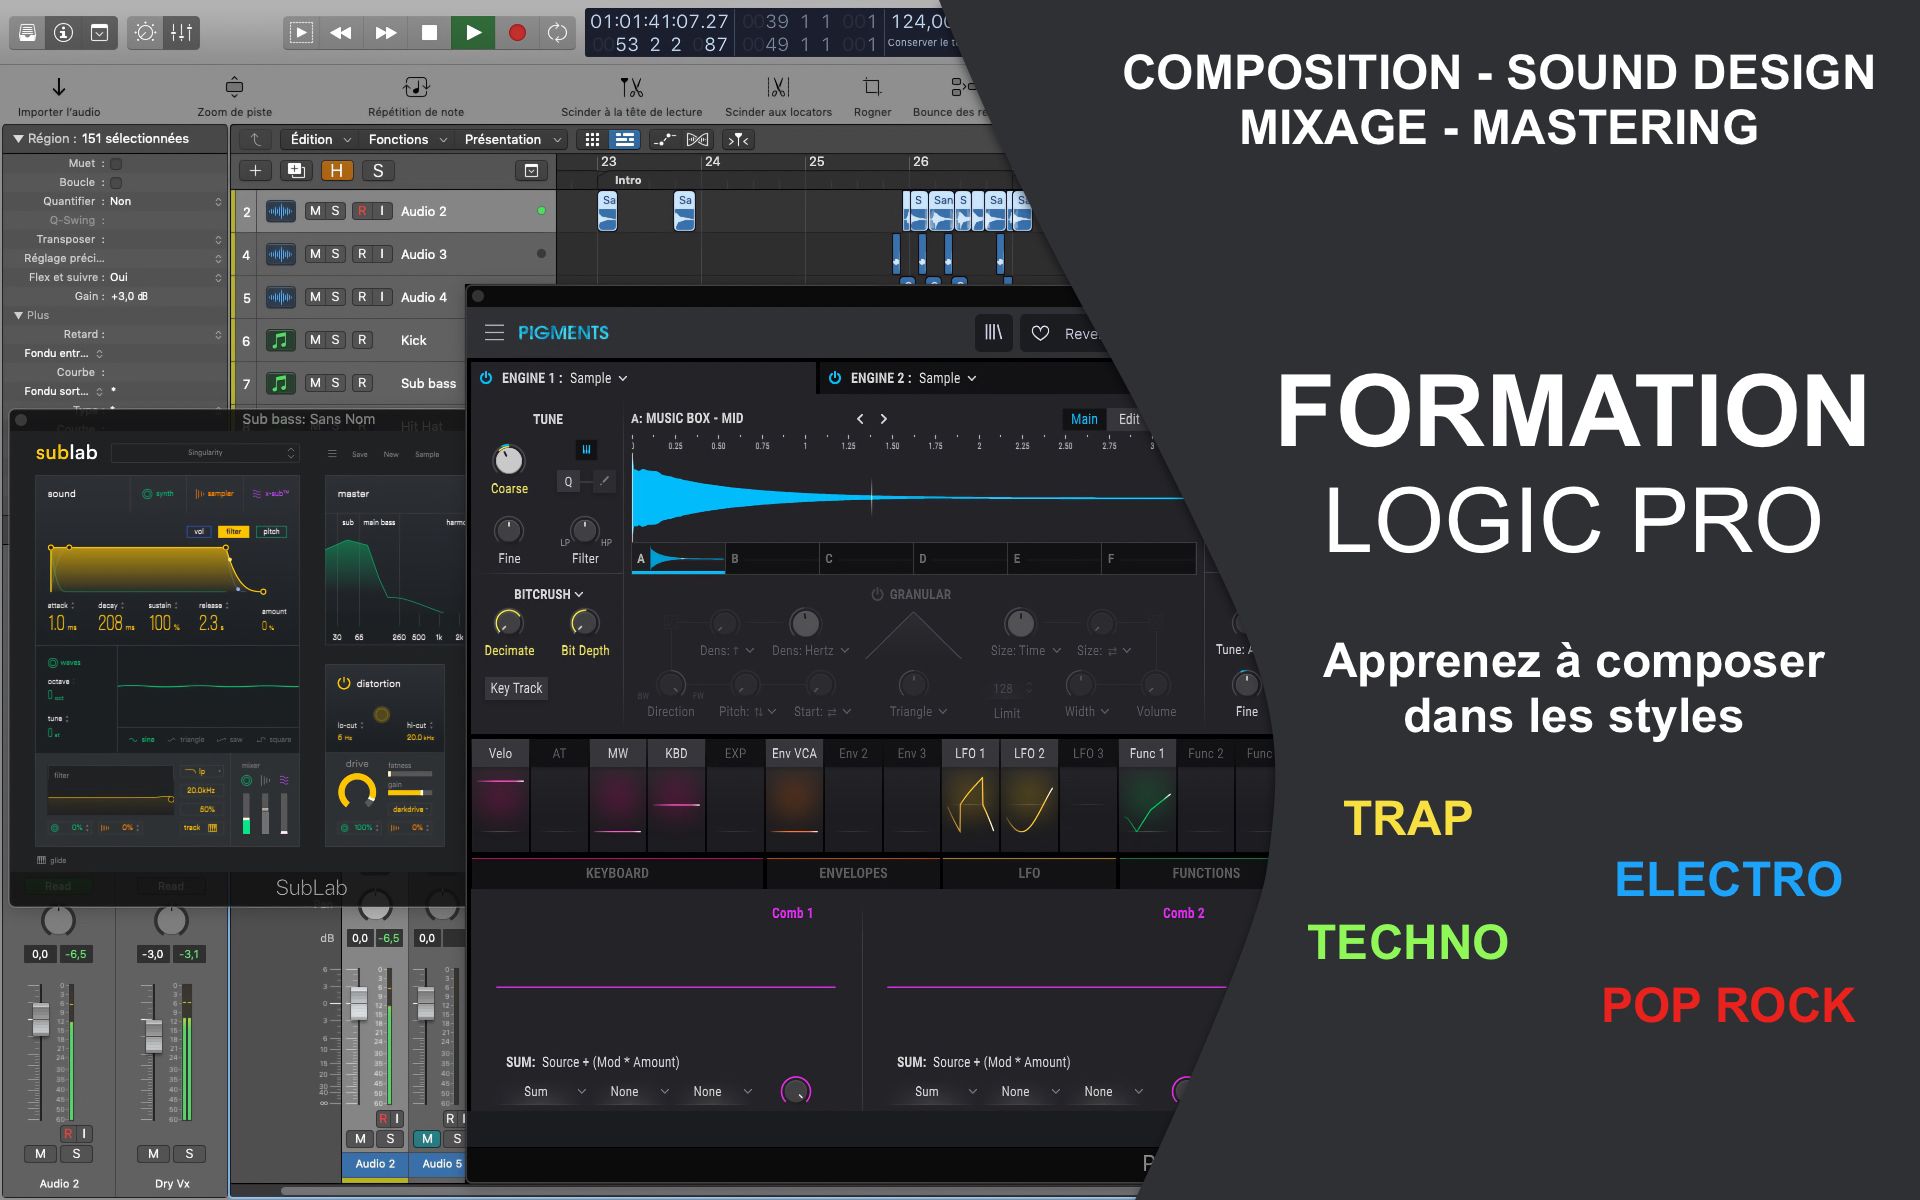Image resolution: width=1920 pixels, height=1200 pixels.
Task: Click Importer l'audio toolbar icon
Action: click(x=59, y=88)
